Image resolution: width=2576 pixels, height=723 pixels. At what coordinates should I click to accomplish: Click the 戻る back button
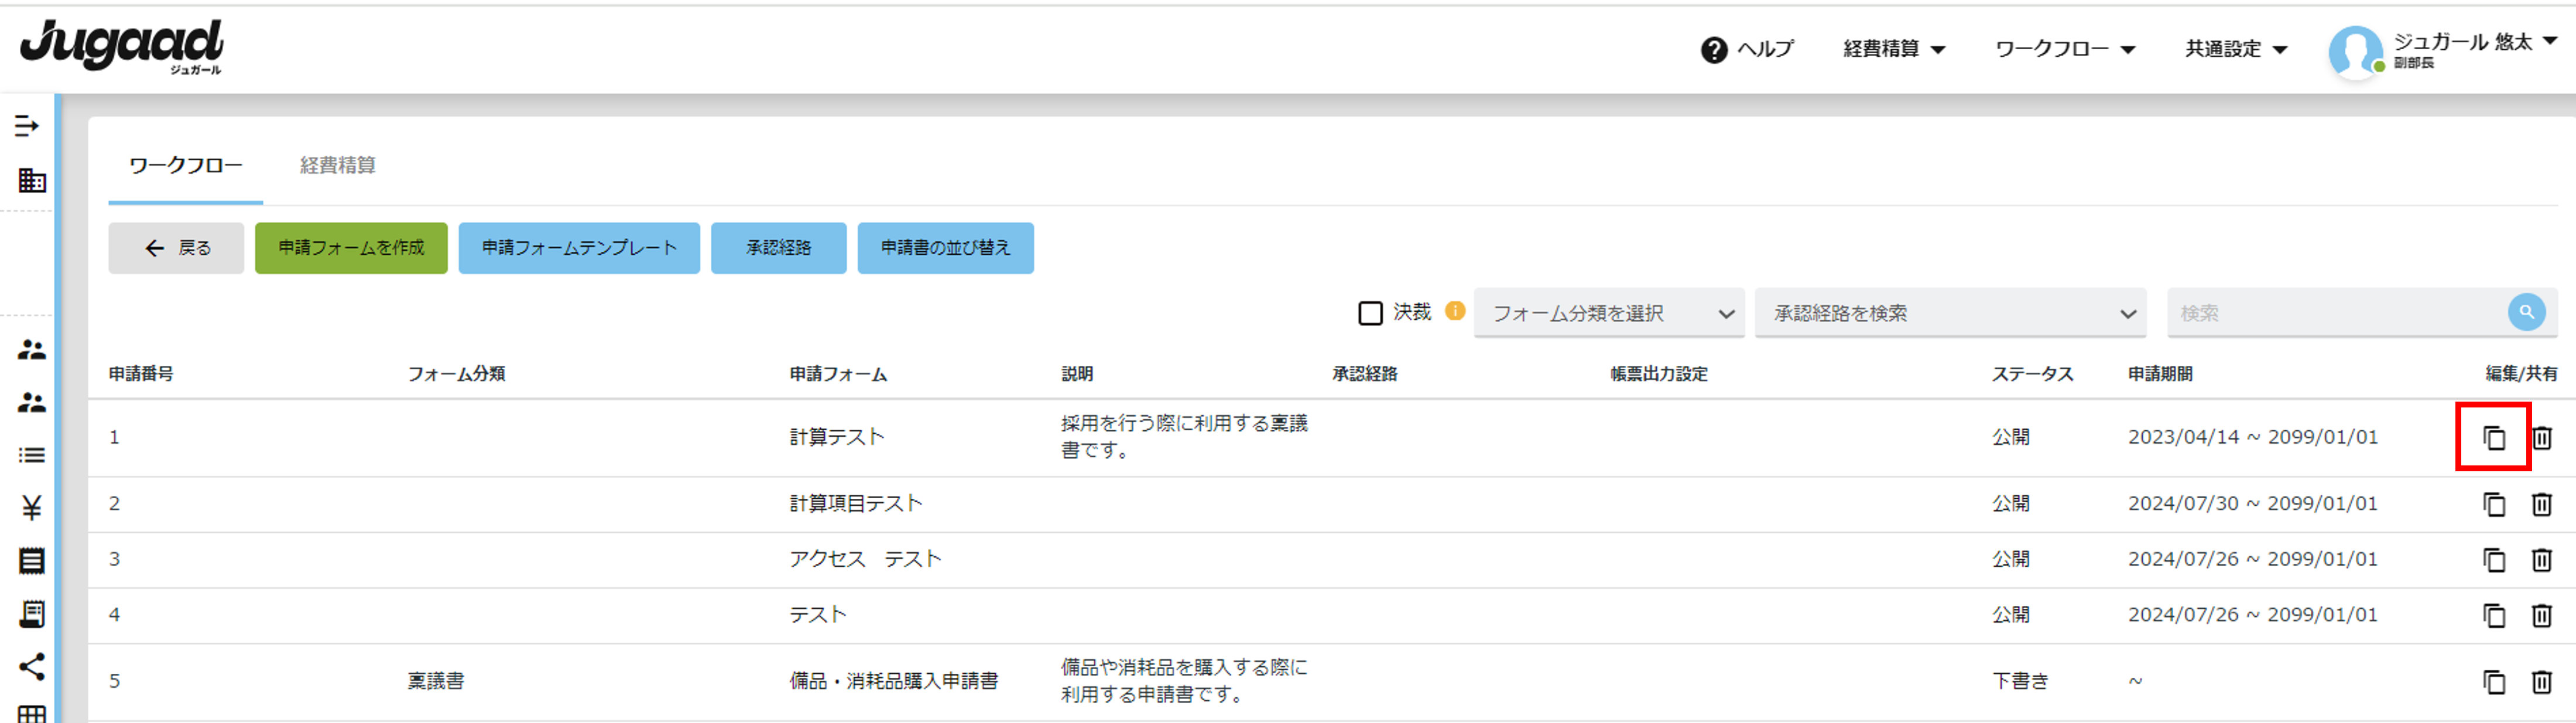(x=176, y=248)
